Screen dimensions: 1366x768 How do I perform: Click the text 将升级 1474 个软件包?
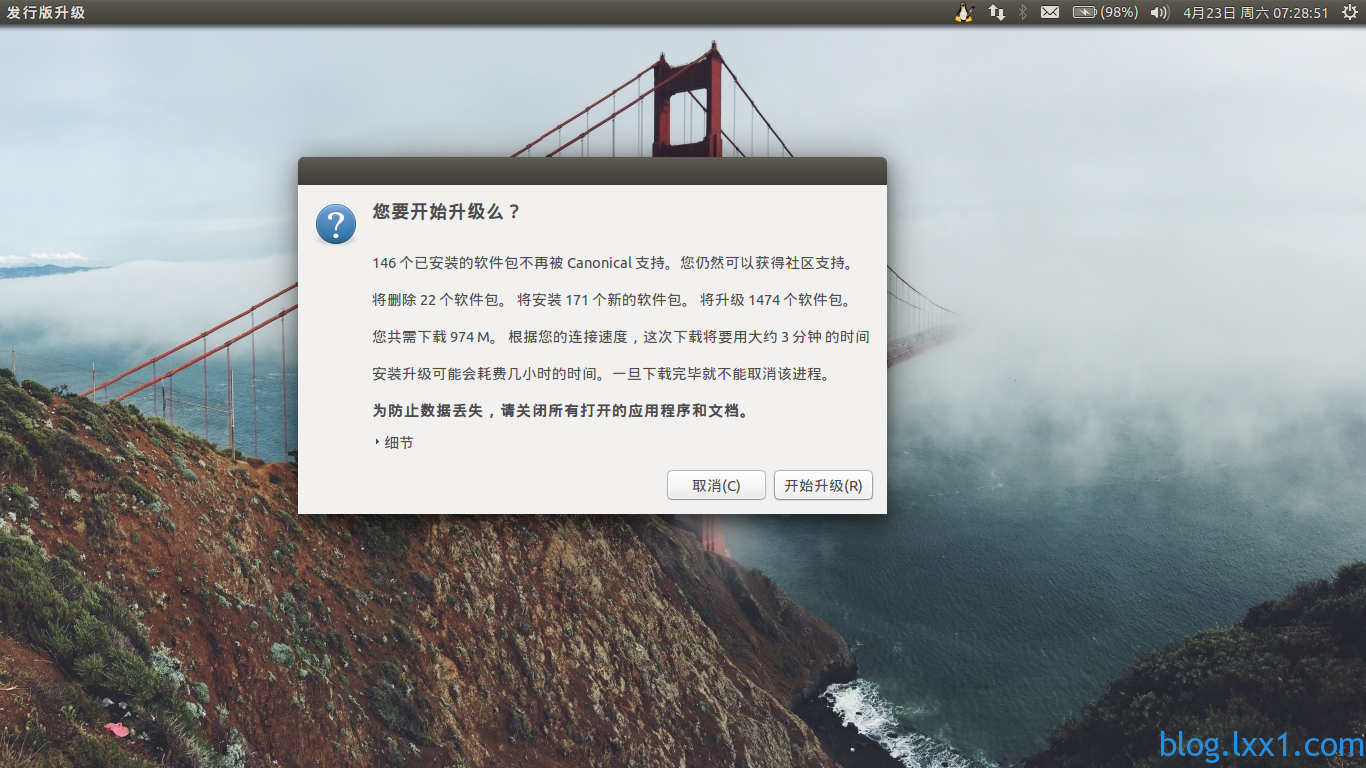(x=775, y=299)
